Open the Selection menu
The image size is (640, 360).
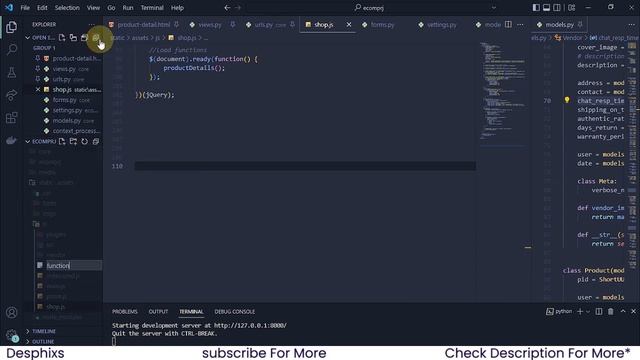click(67, 8)
